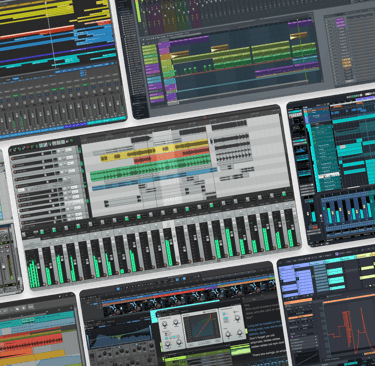Select the orange-red clip under yellow clip
Screen dimensions: 375x366
coord(172,157)
